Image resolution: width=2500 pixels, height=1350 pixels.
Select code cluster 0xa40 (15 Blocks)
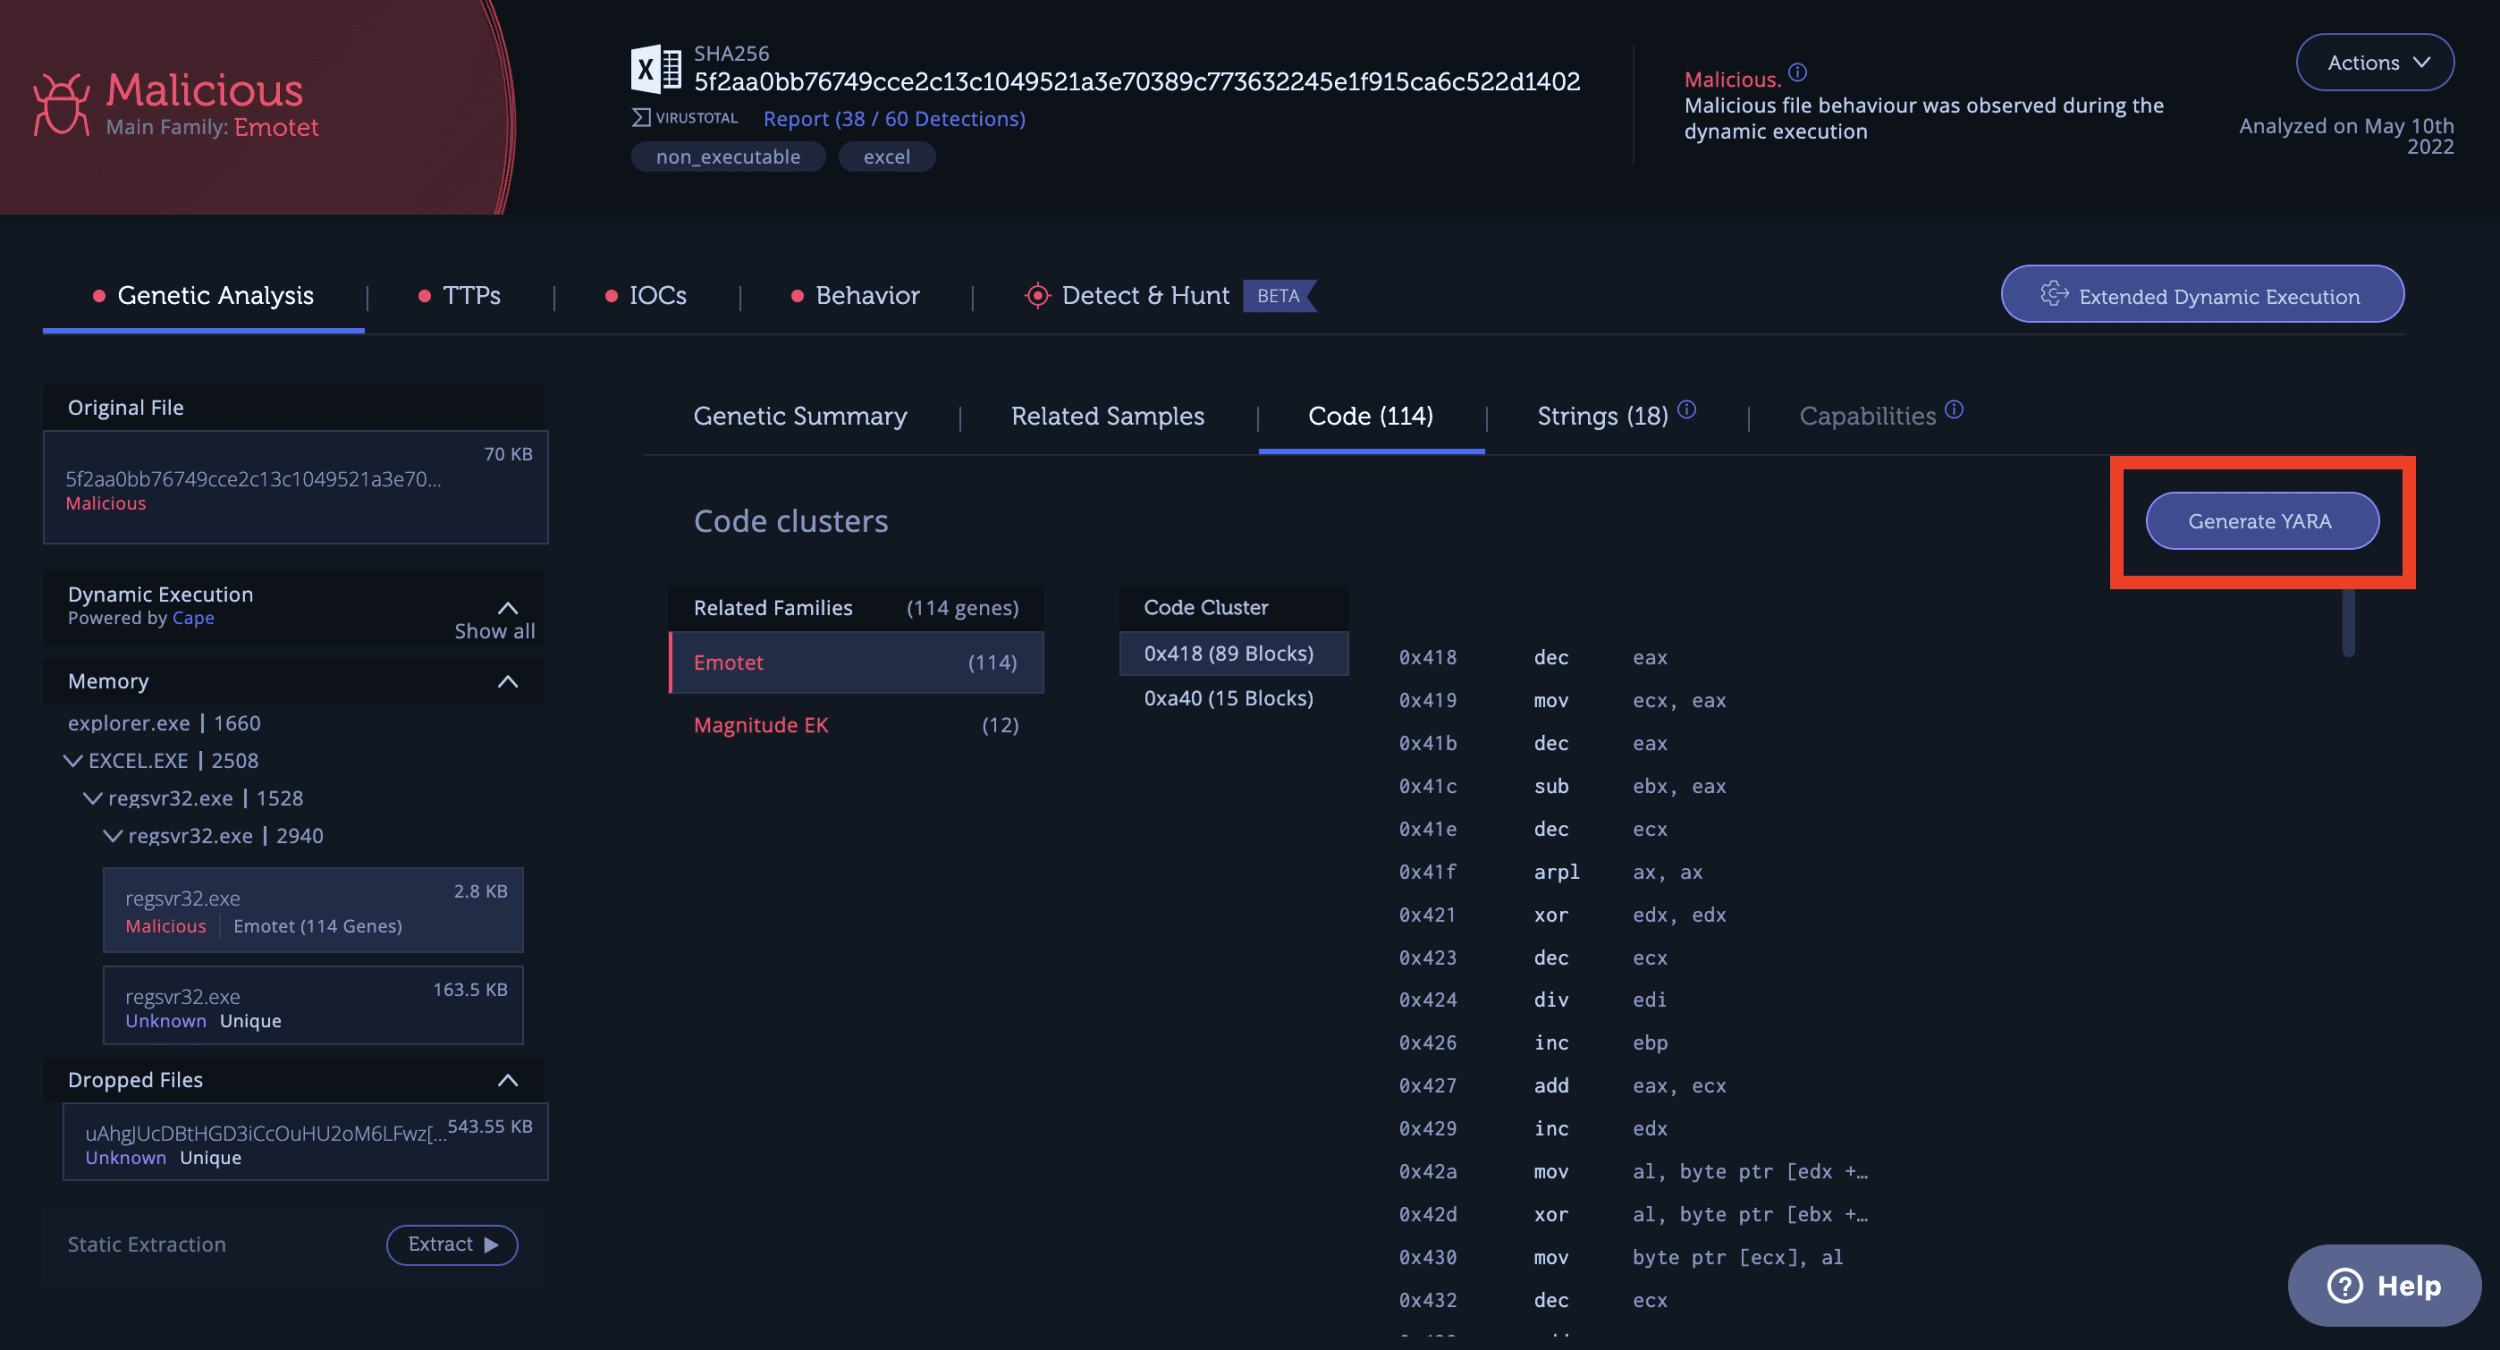pos(1233,698)
